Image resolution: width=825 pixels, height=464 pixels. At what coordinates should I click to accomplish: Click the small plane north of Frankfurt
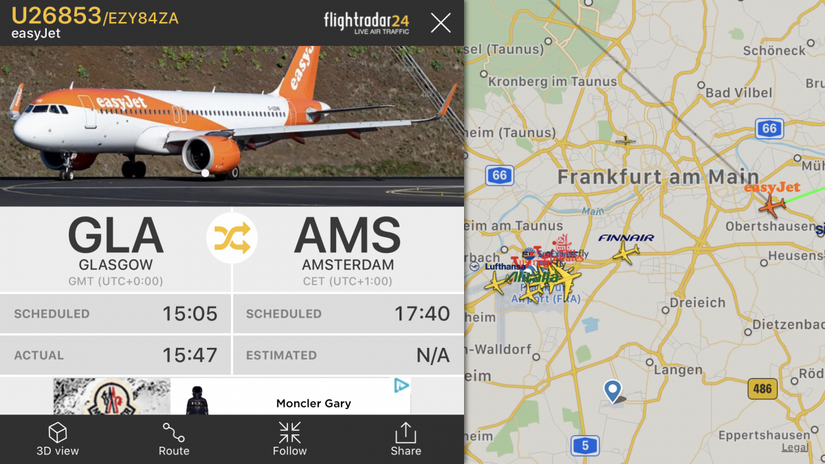click(x=625, y=140)
